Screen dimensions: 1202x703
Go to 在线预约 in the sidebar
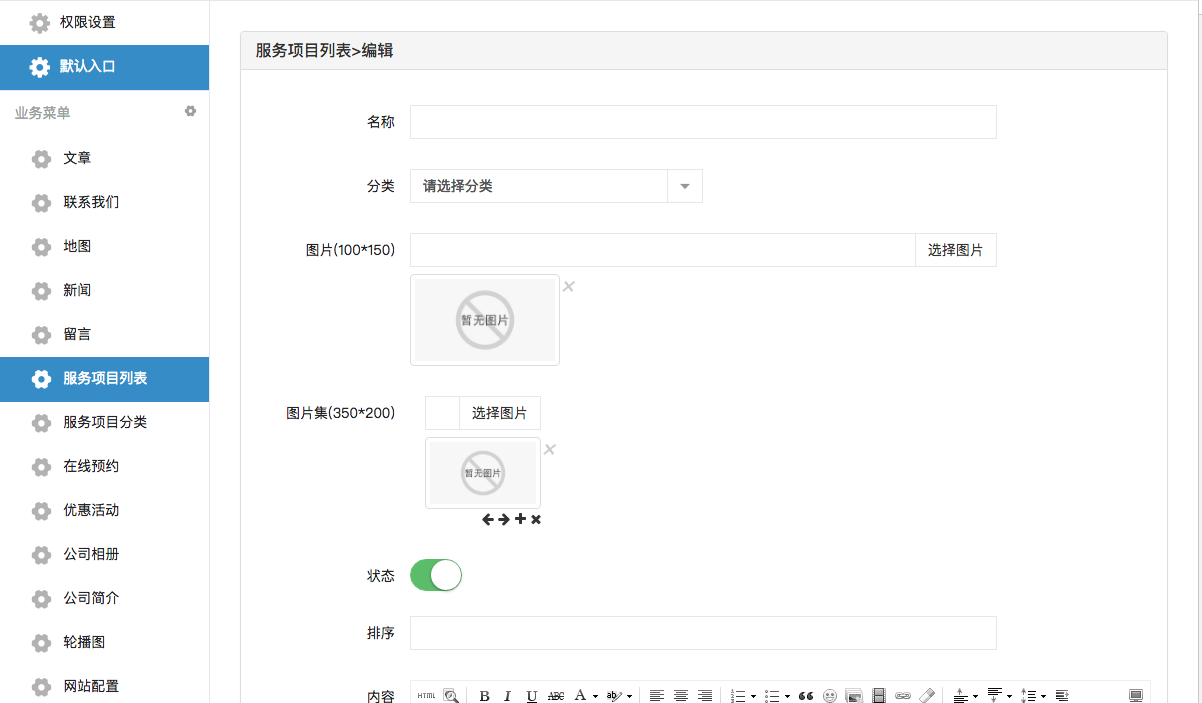(x=91, y=466)
